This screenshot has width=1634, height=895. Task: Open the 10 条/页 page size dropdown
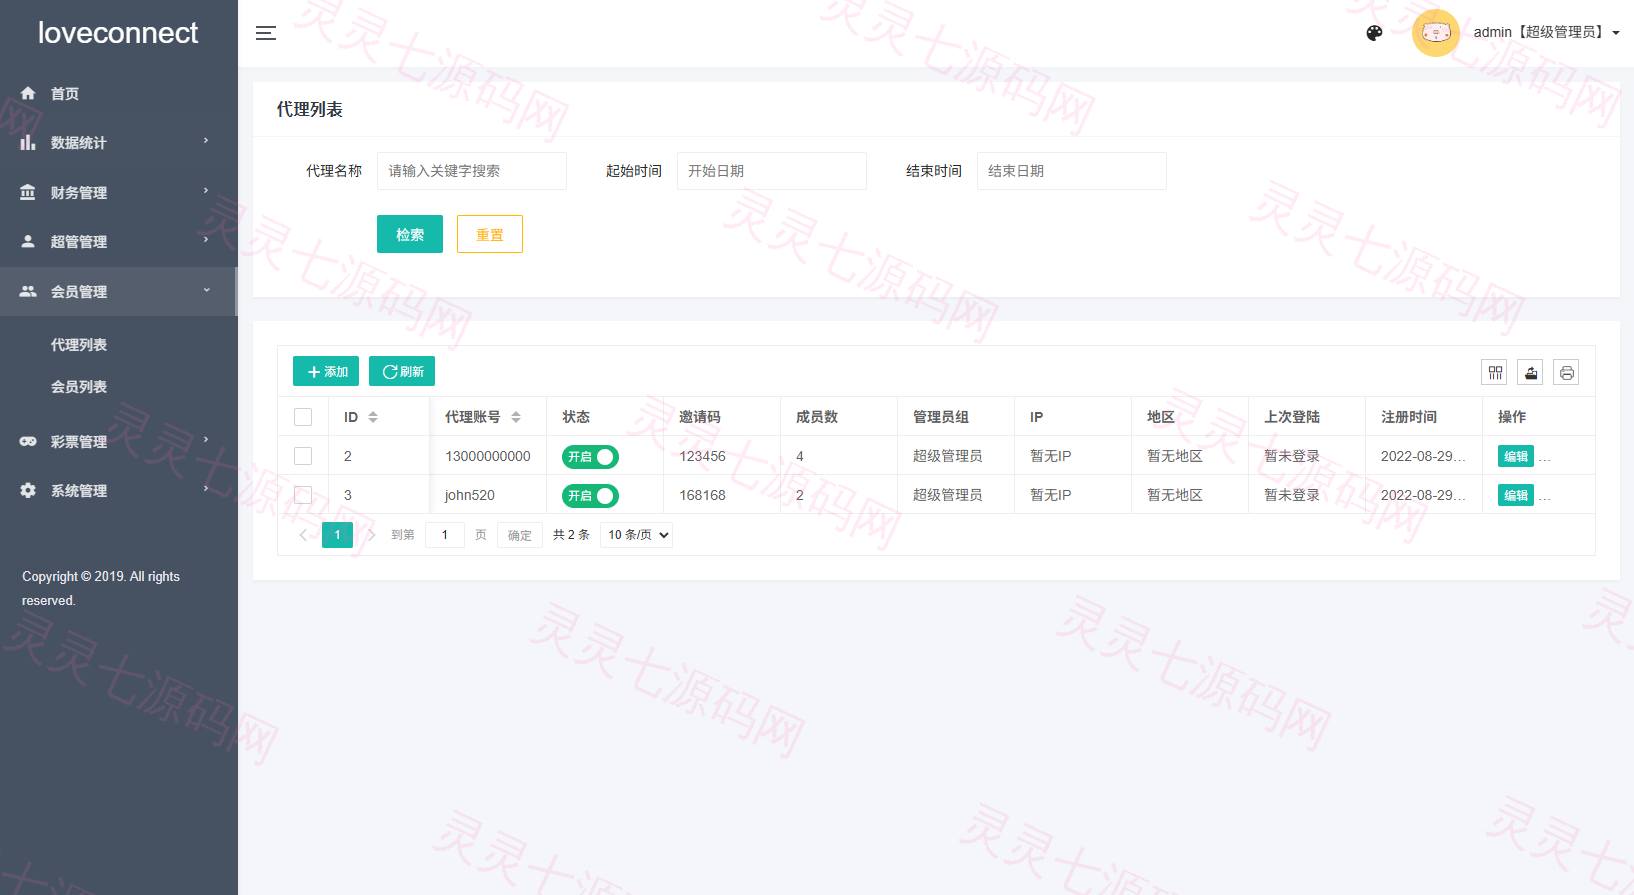click(636, 535)
